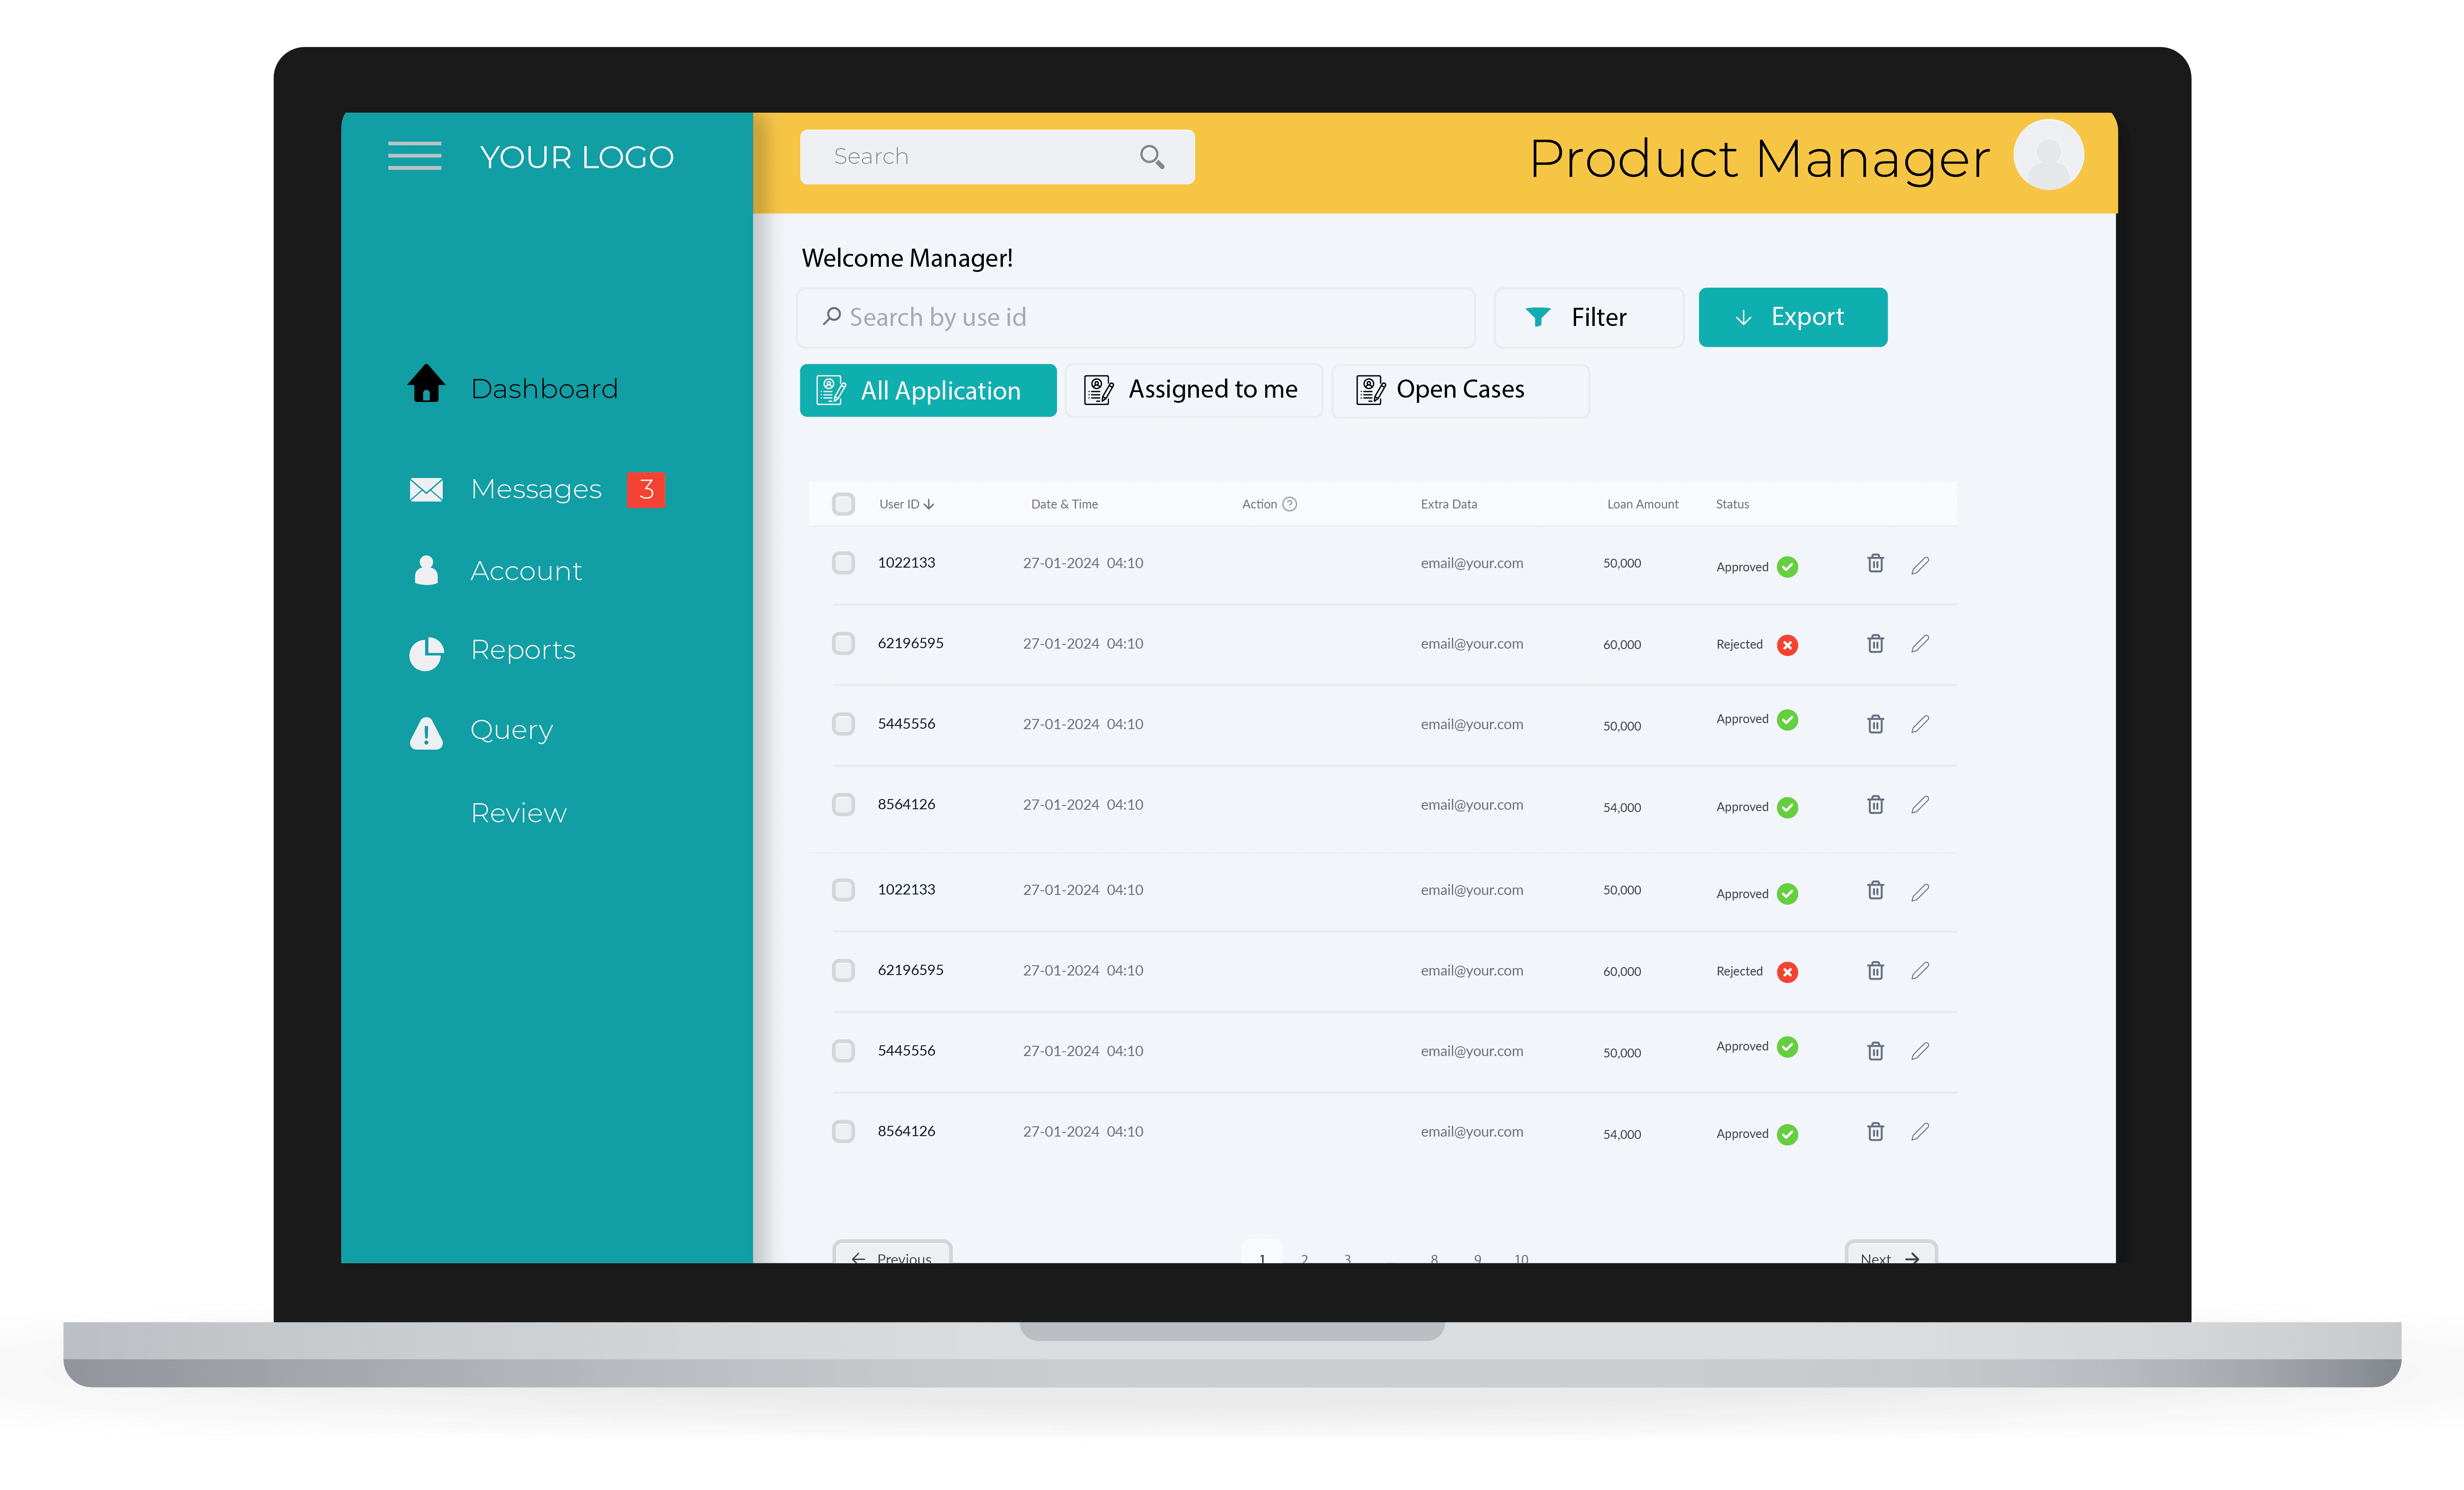Screen dimensions: 2464x1490
Task: Edit the second 1022133 row with pencil icon
Action: pos(1920,892)
